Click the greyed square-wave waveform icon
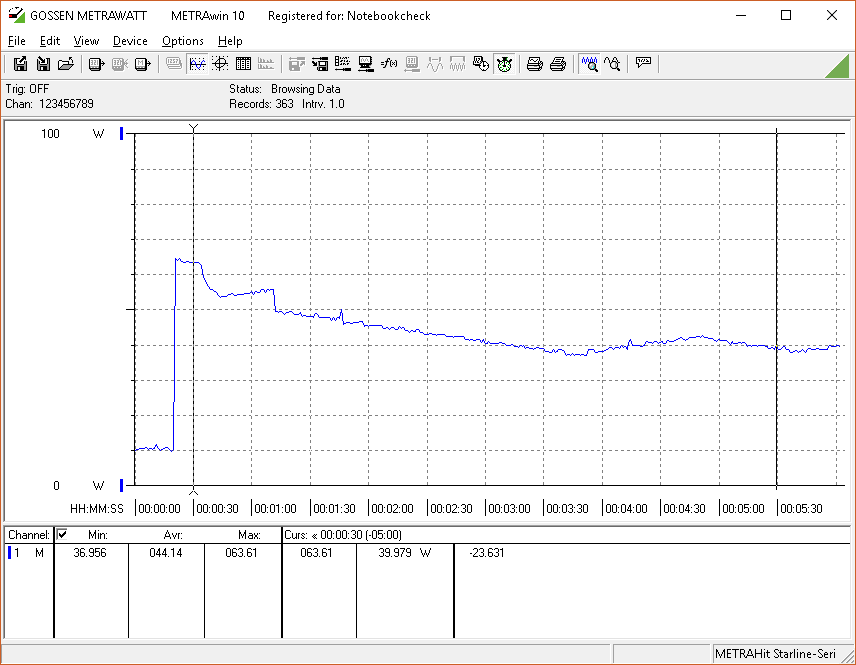This screenshot has height=665, width=856. [435, 64]
